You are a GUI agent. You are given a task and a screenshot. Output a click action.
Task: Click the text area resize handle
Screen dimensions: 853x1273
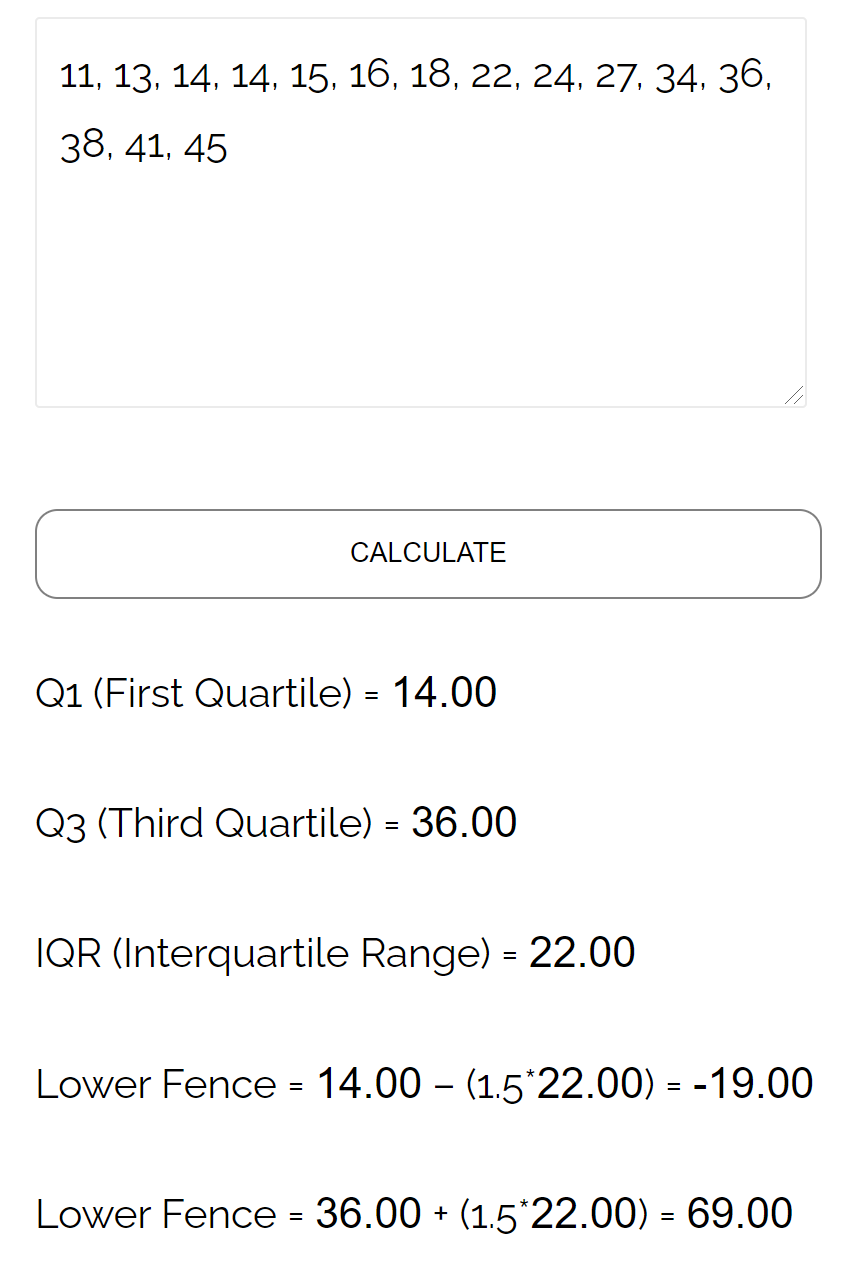tap(794, 396)
